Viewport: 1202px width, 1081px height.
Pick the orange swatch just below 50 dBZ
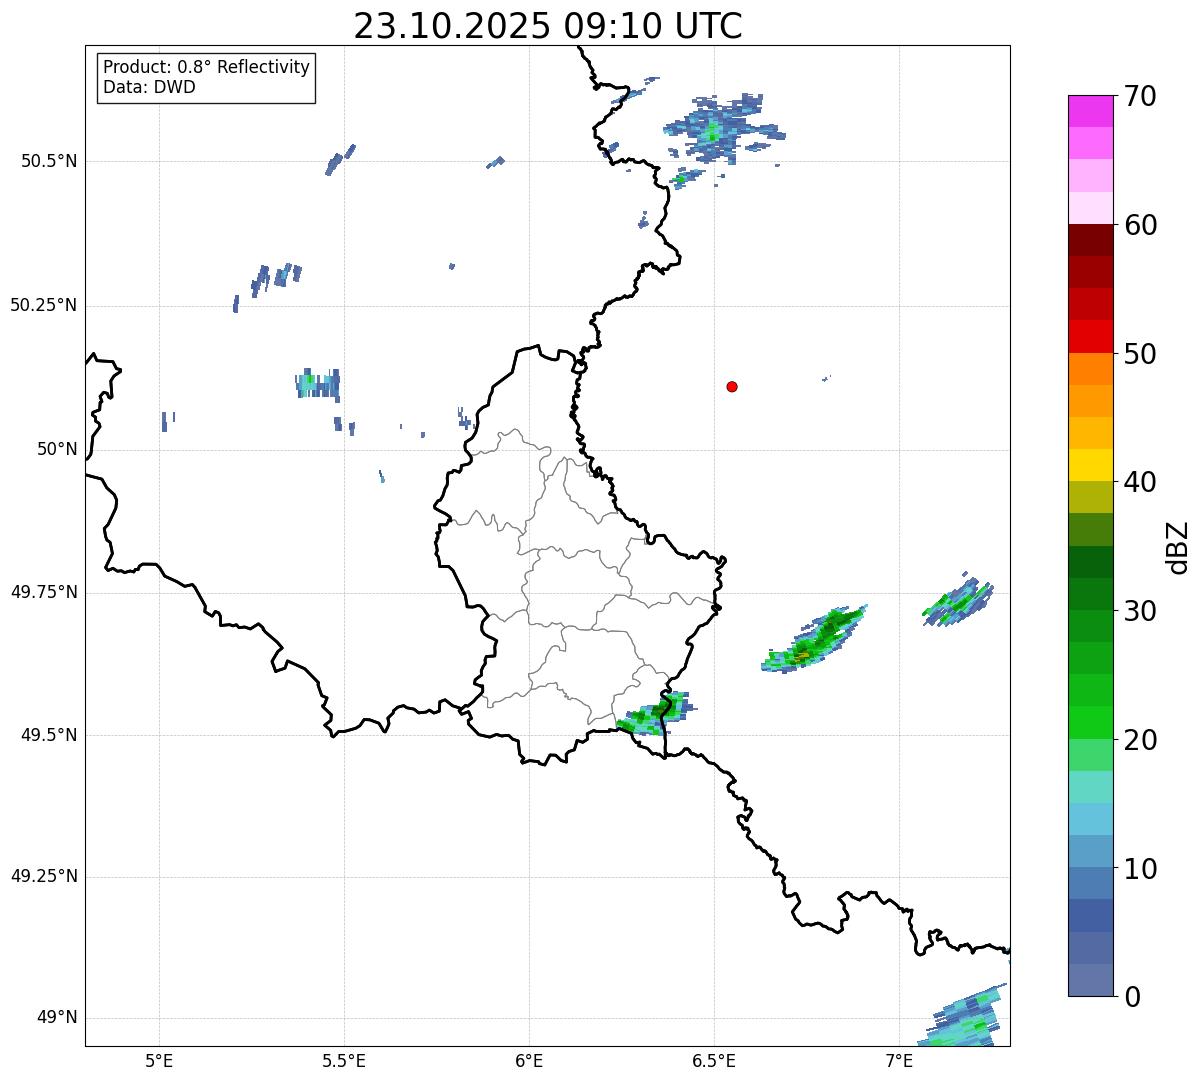point(1090,369)
